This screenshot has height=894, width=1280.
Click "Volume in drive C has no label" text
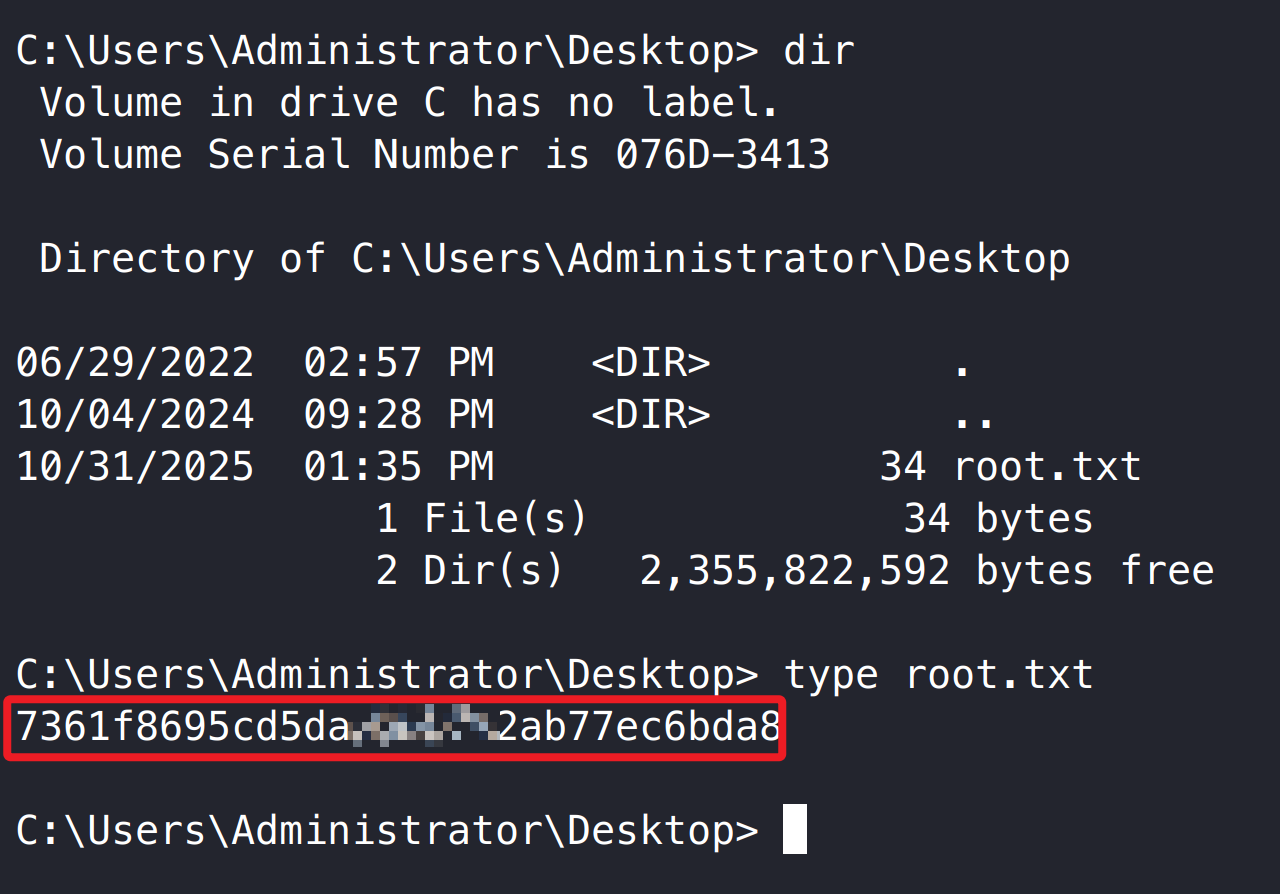tap(408, 102)
